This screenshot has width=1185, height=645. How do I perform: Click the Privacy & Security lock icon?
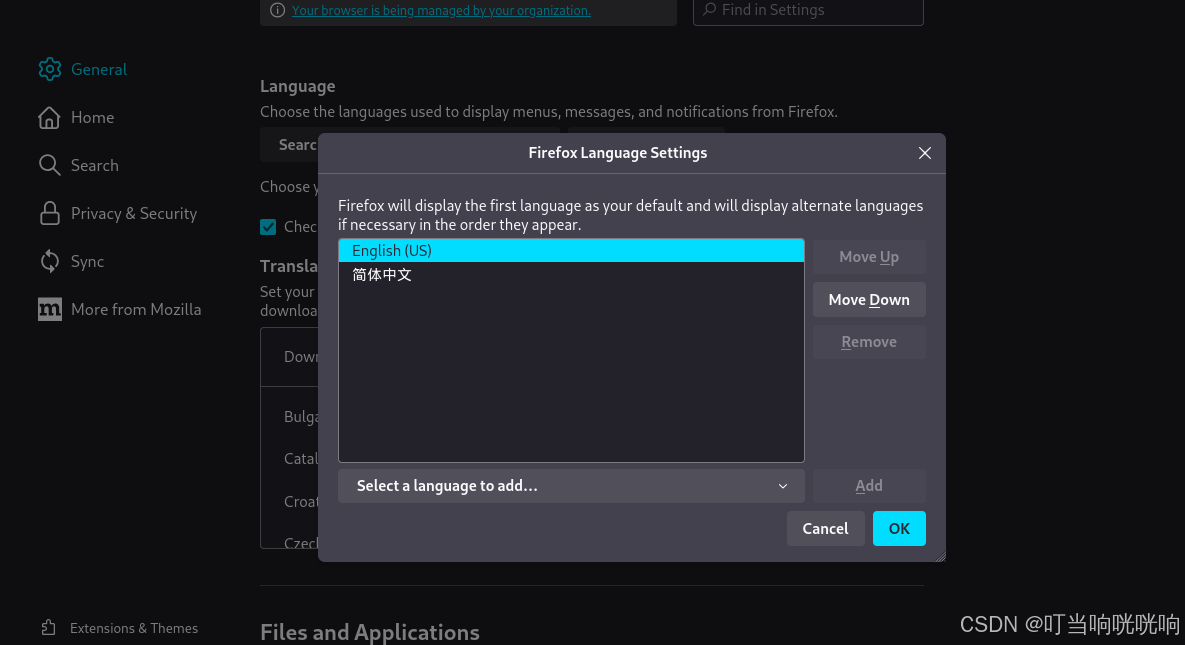click(50, 213)
